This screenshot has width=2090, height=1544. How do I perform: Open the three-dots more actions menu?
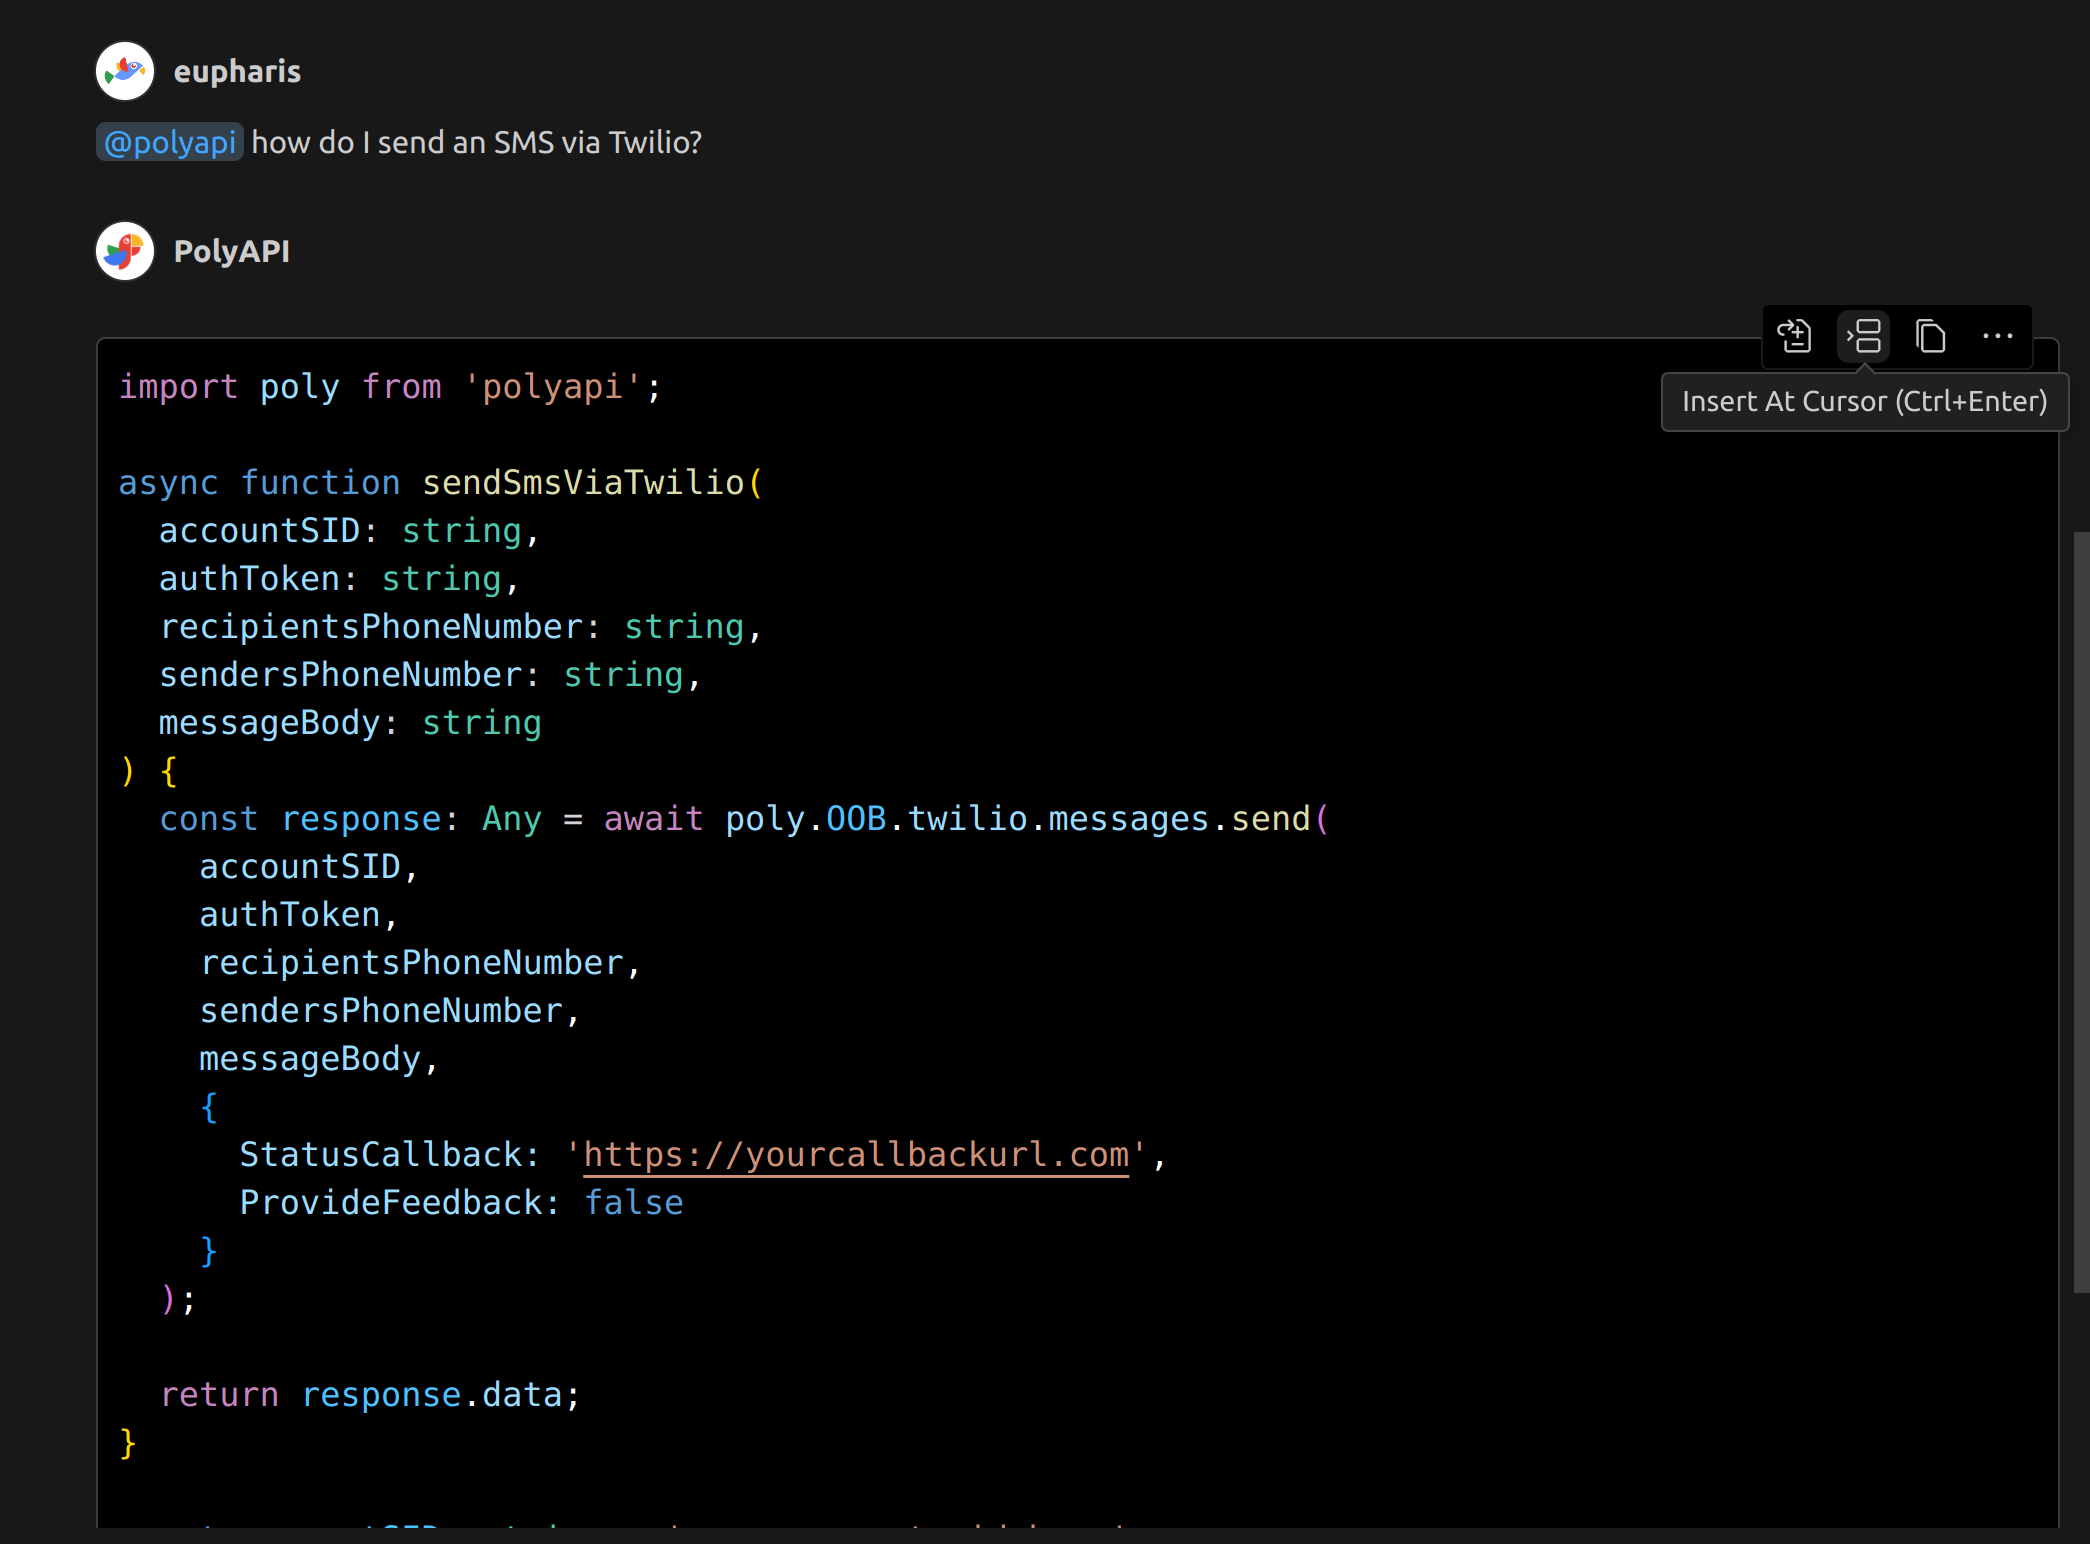click(1997, 336)
